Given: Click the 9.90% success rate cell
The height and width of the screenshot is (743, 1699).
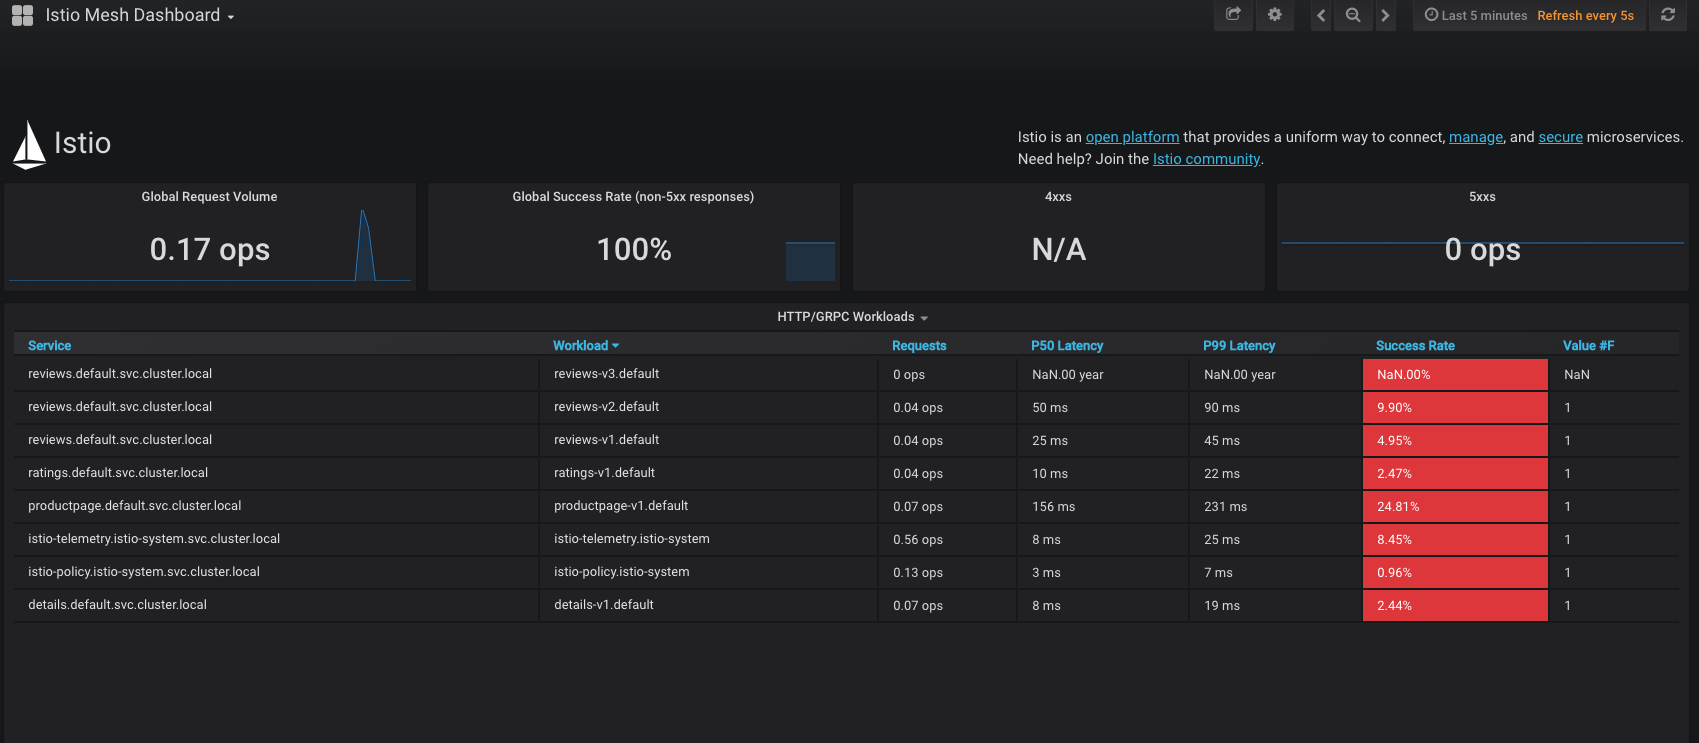Looking at the screenshot, I should point(1455,407).
